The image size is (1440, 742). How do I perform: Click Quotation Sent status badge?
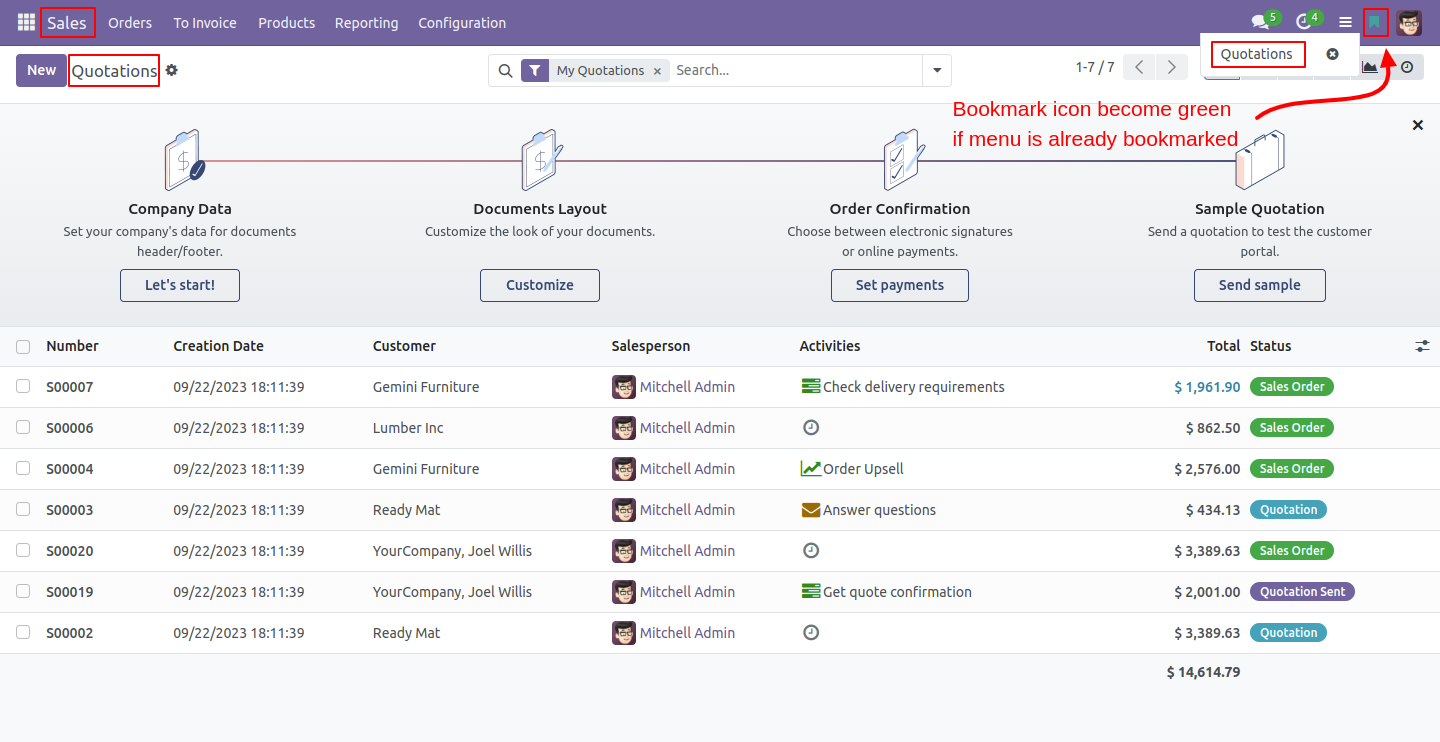[1302, 592]
